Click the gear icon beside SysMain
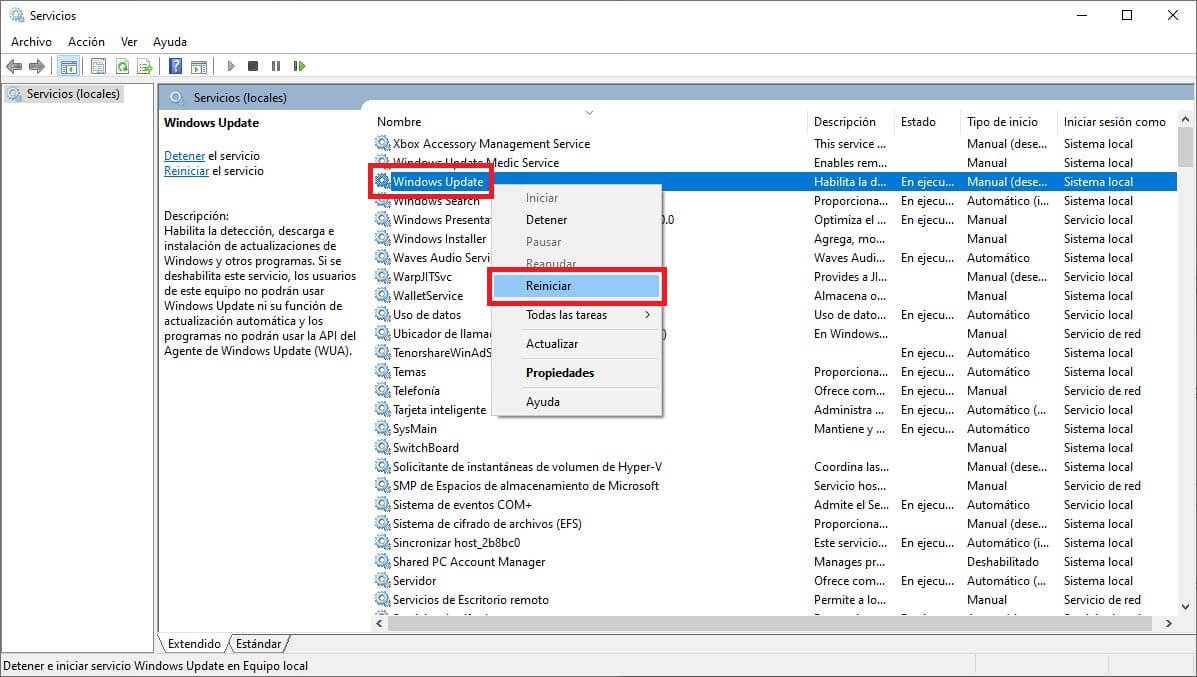The image size is (1197, 677). (382, 429)
